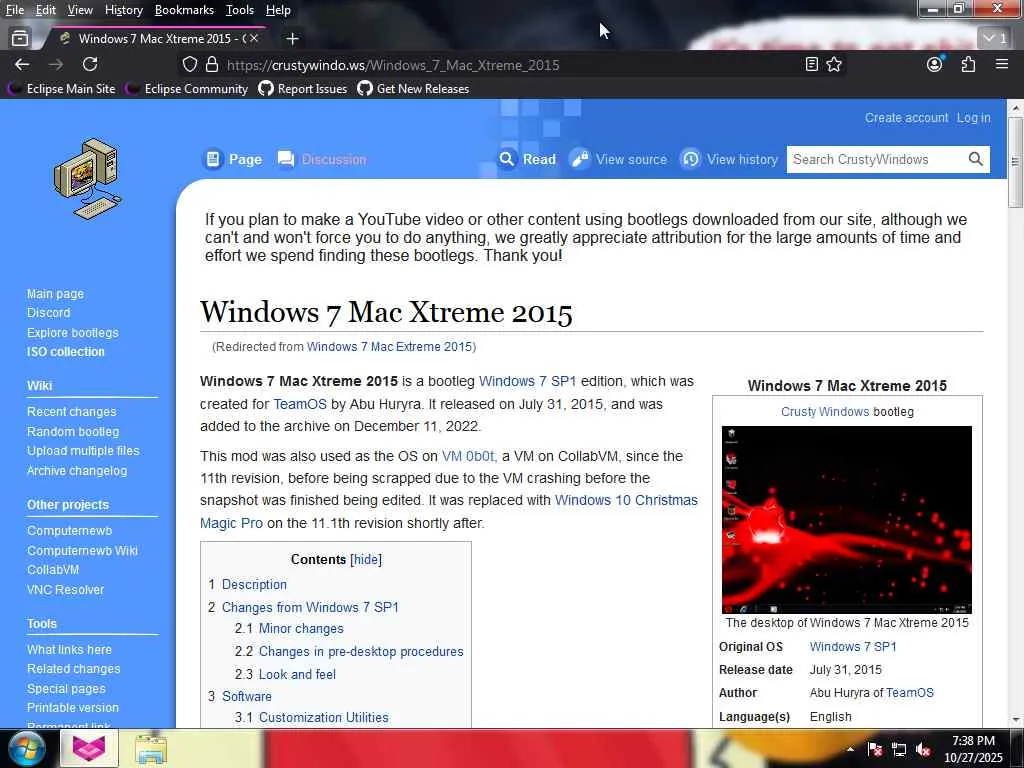
Task: Open the account icon in the toolbar
Action: 935,64
